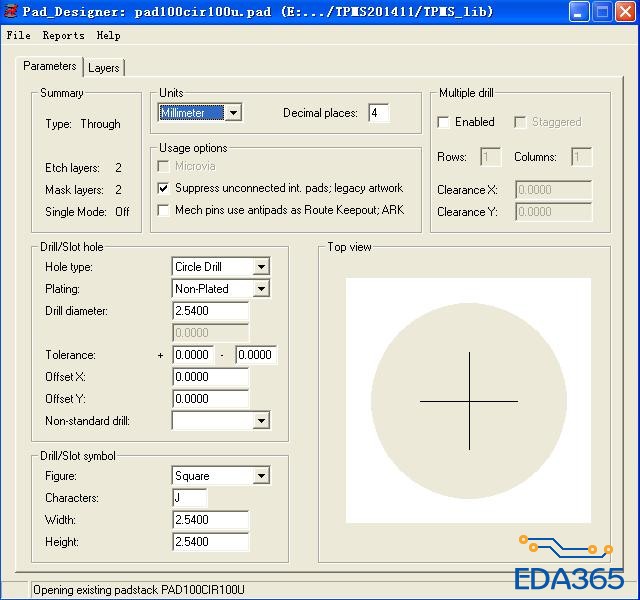Open the File menu

[x=18, y=36]
